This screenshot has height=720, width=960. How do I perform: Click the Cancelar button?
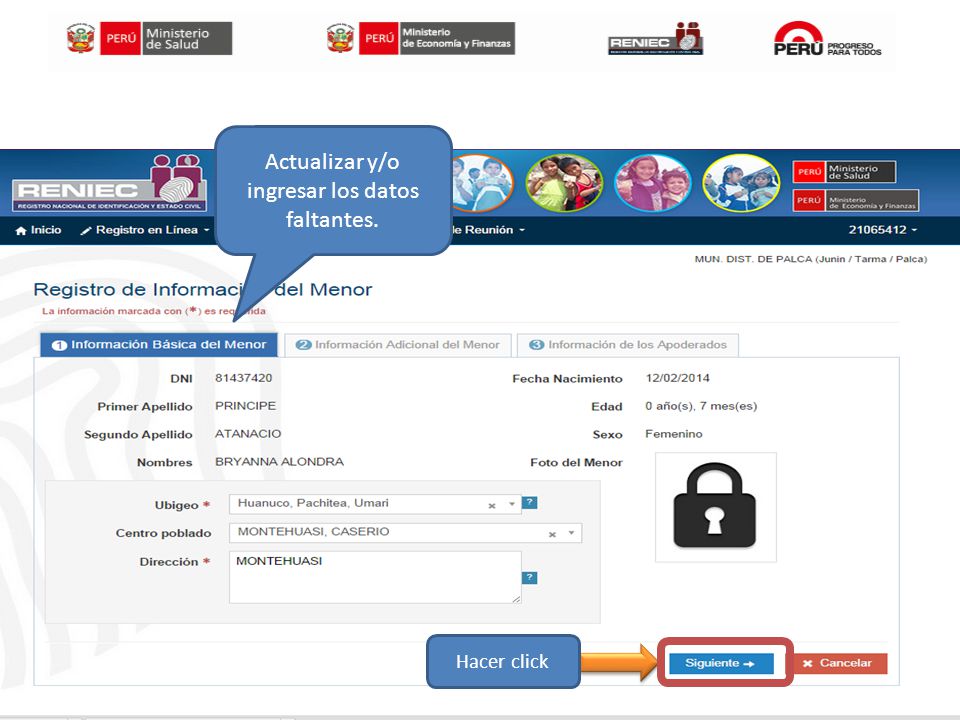coord(837,663)
